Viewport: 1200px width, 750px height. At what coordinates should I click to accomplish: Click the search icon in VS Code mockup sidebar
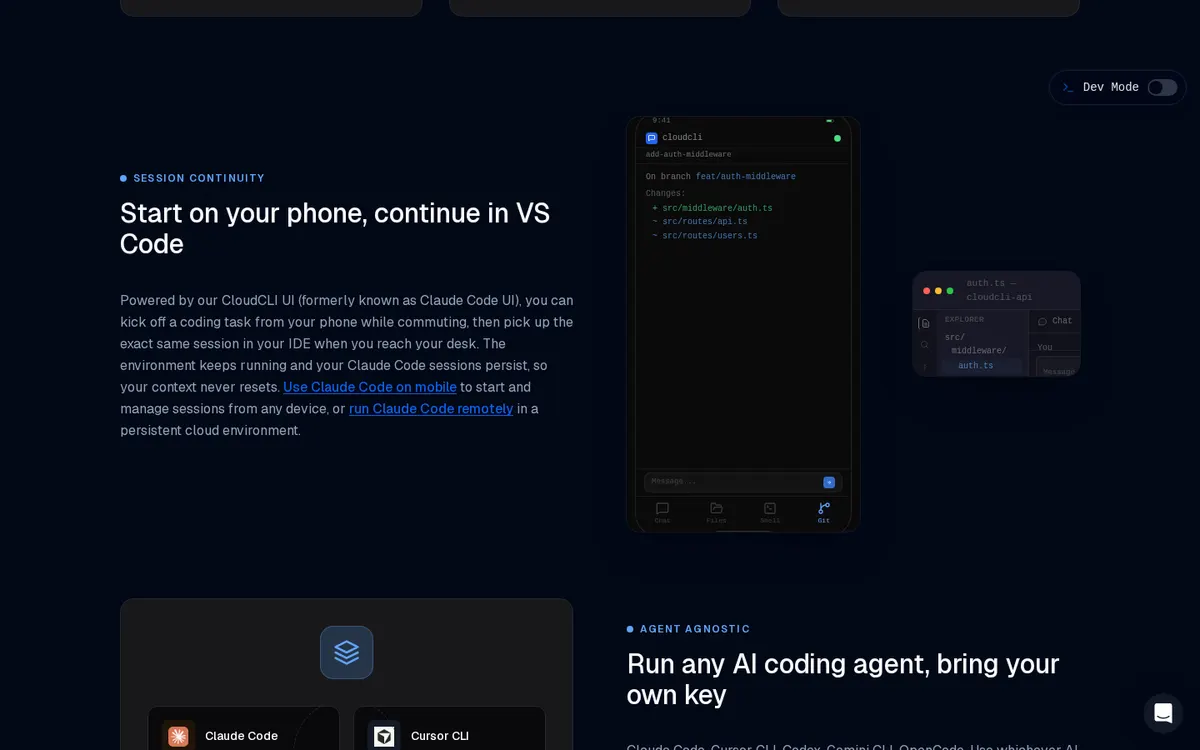click(924, 345)
